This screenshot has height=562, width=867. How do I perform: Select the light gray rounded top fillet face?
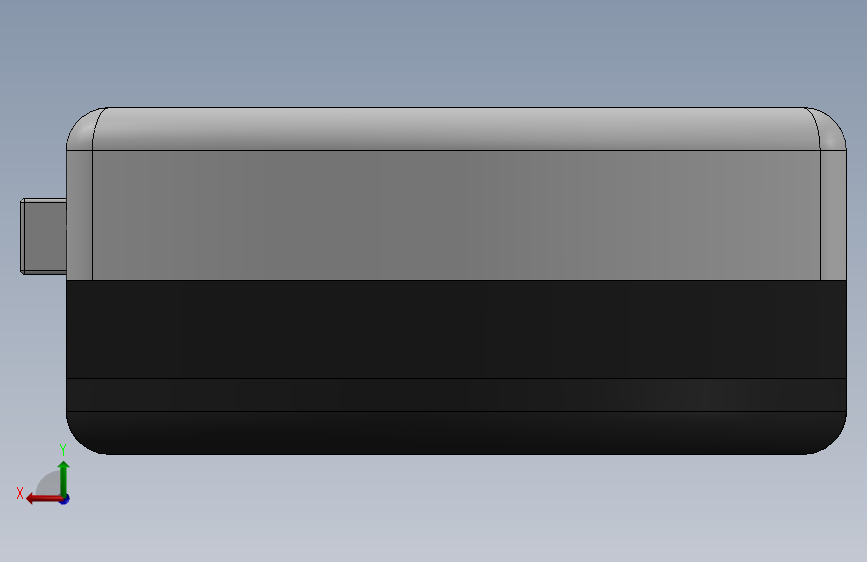(x=456, y=129)
